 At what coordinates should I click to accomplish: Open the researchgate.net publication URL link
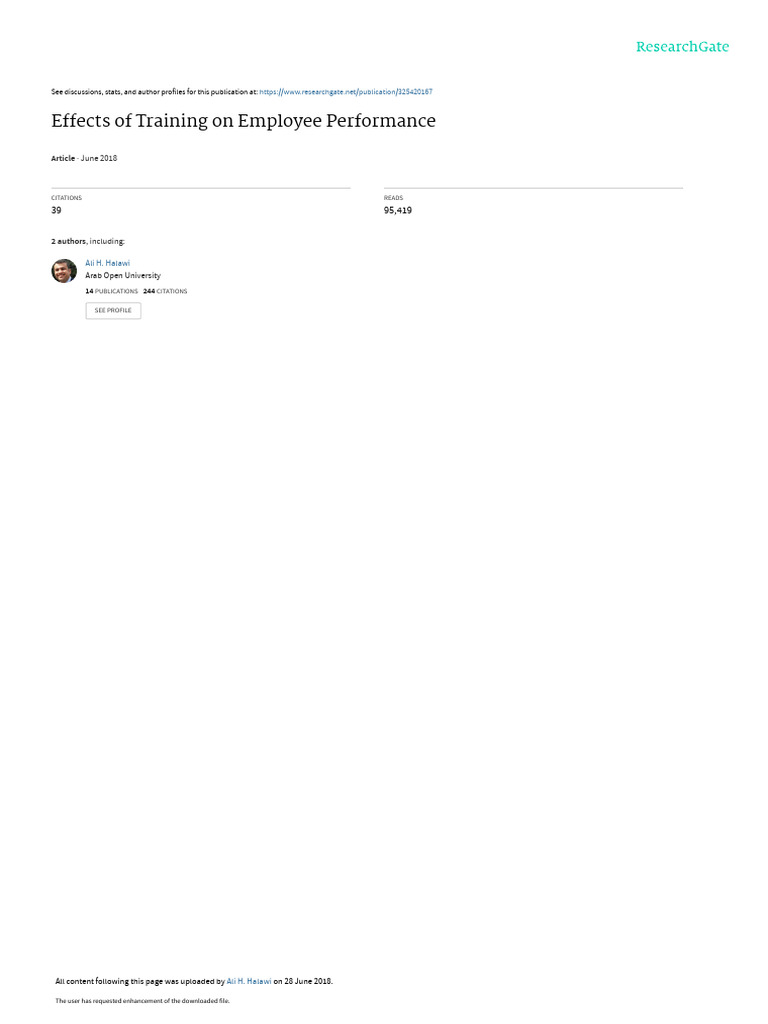(x=345, y=92)
